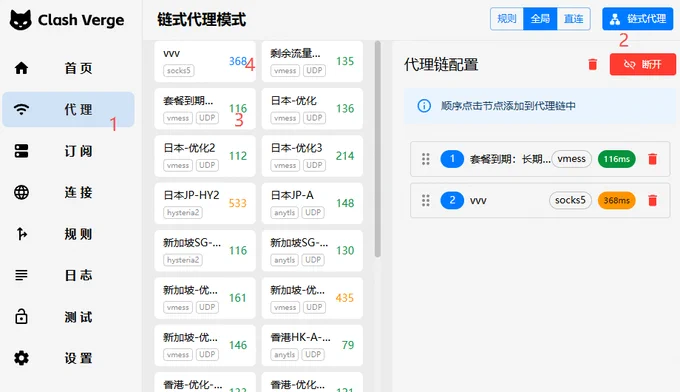Click the vmess tag in chain node 1

click(x=572, y=159)
